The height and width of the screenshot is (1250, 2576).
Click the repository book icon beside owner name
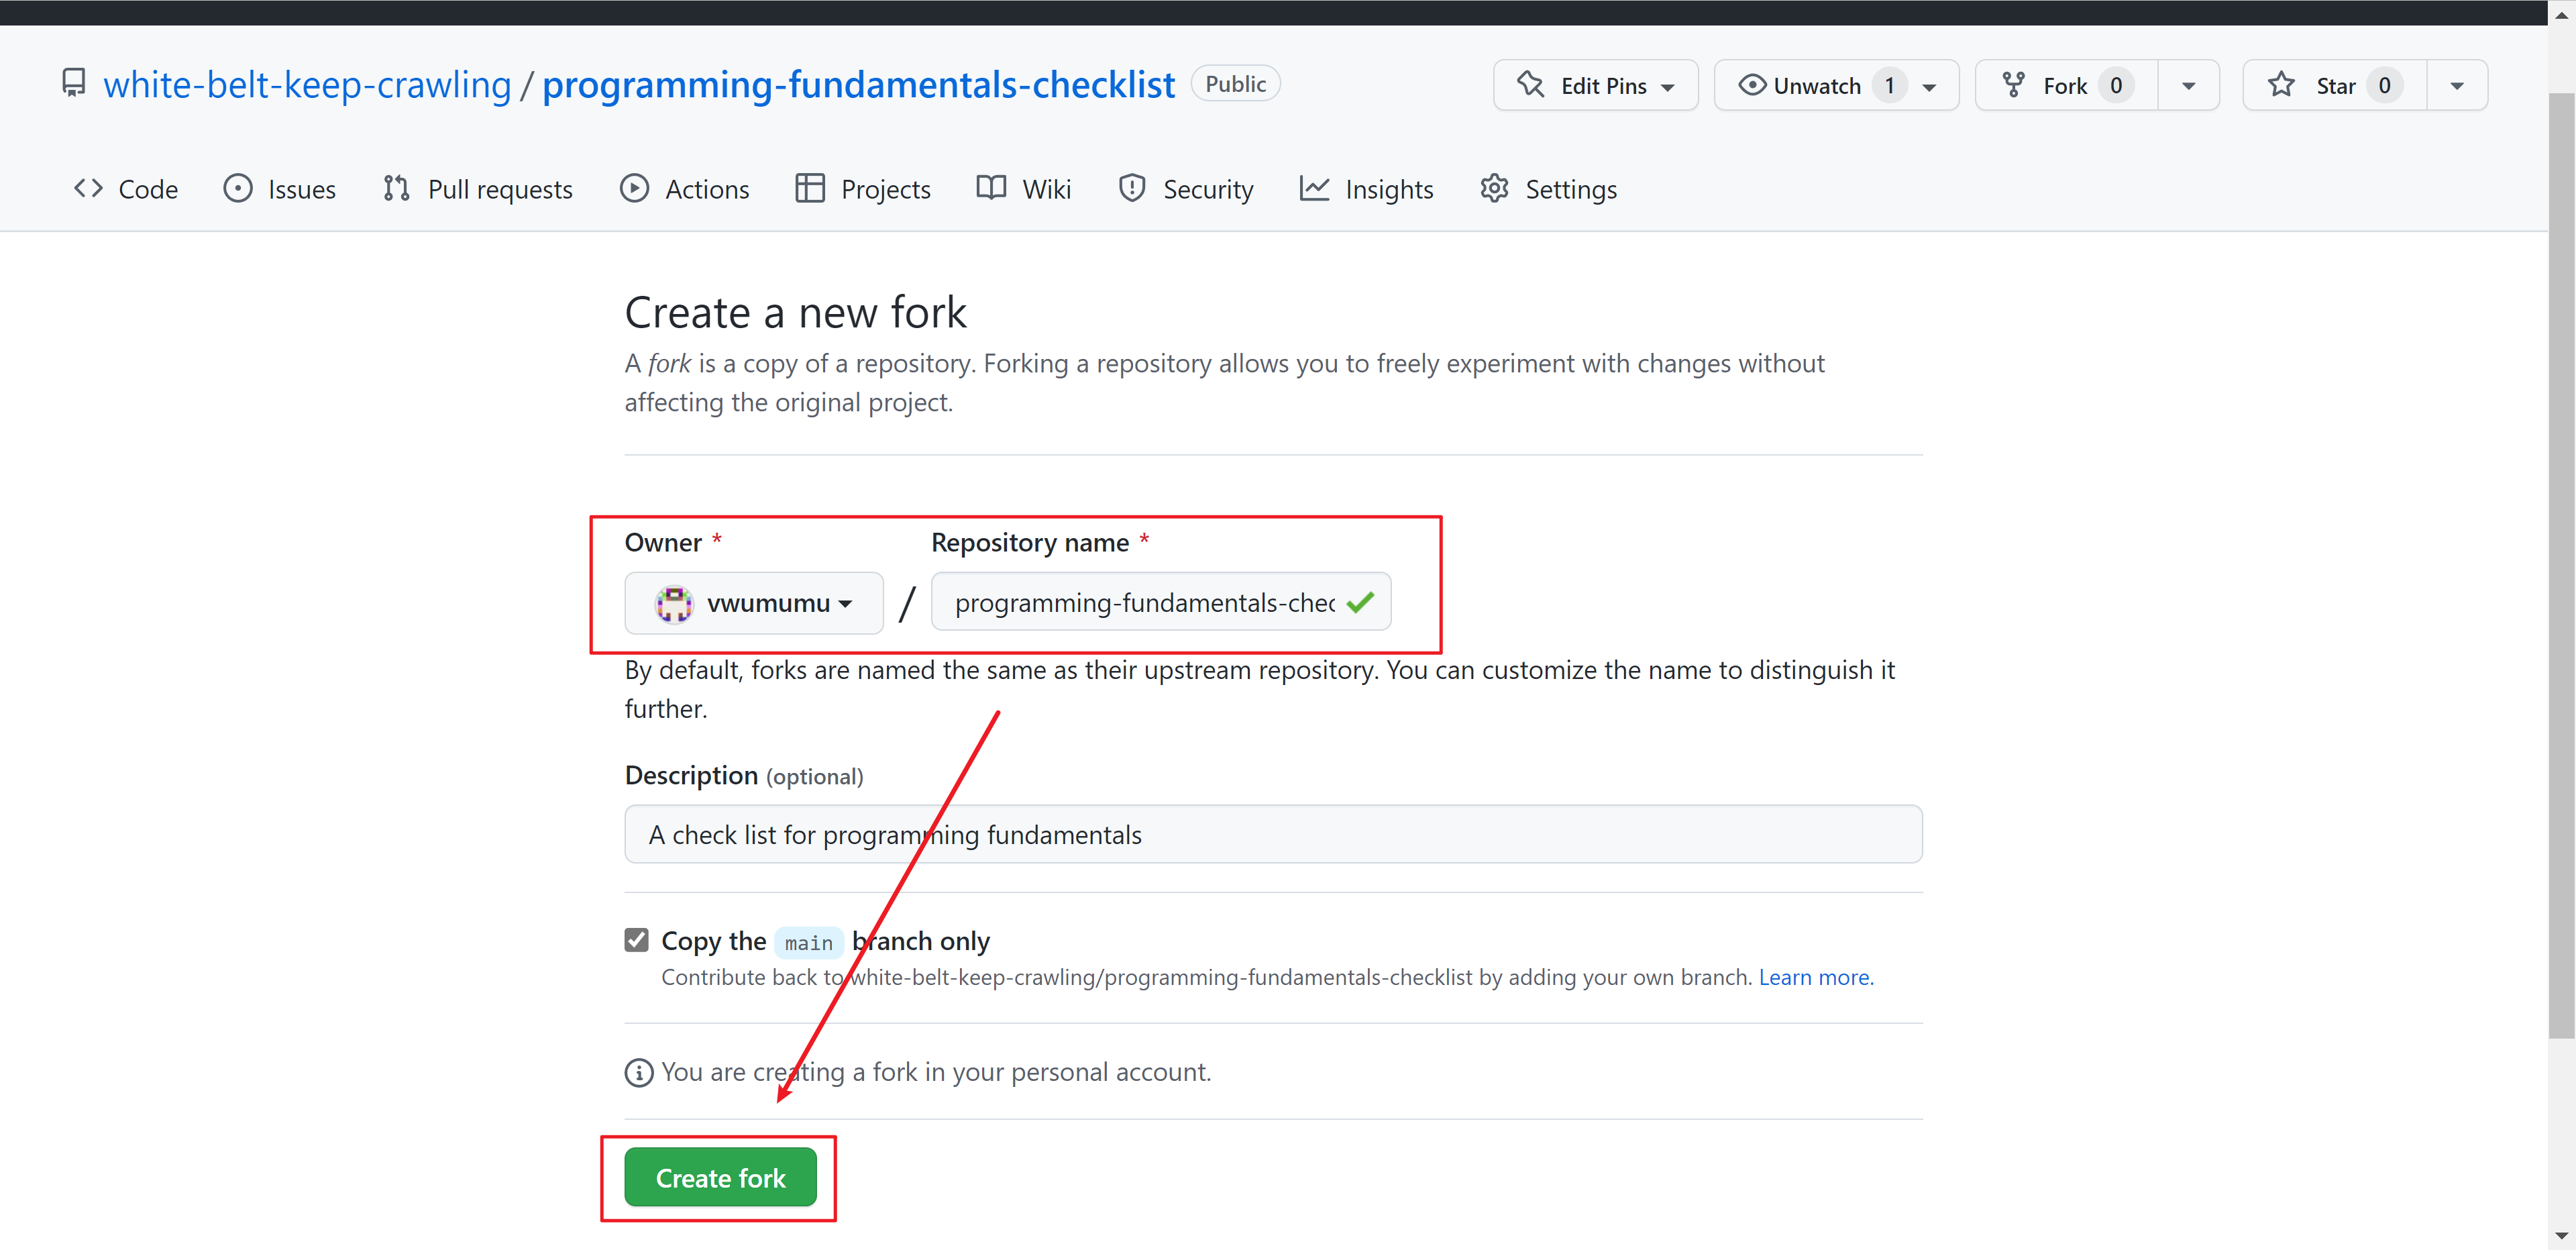[73, 83]
